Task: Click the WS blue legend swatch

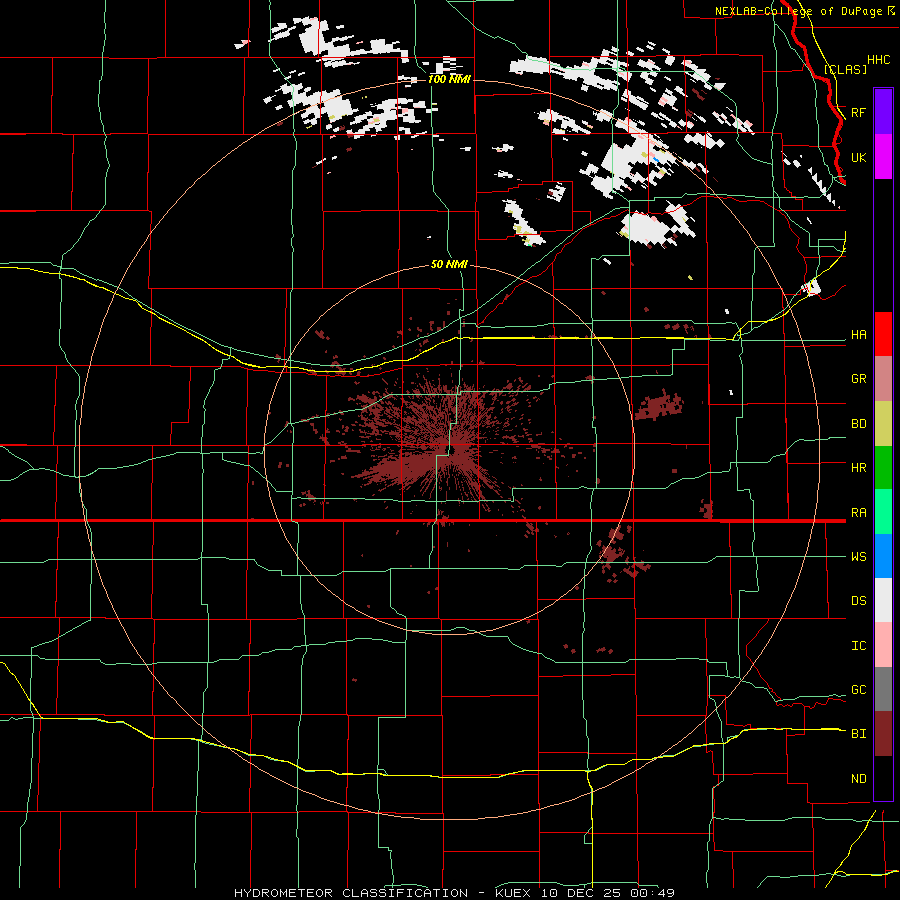Action: pos(883,556)
